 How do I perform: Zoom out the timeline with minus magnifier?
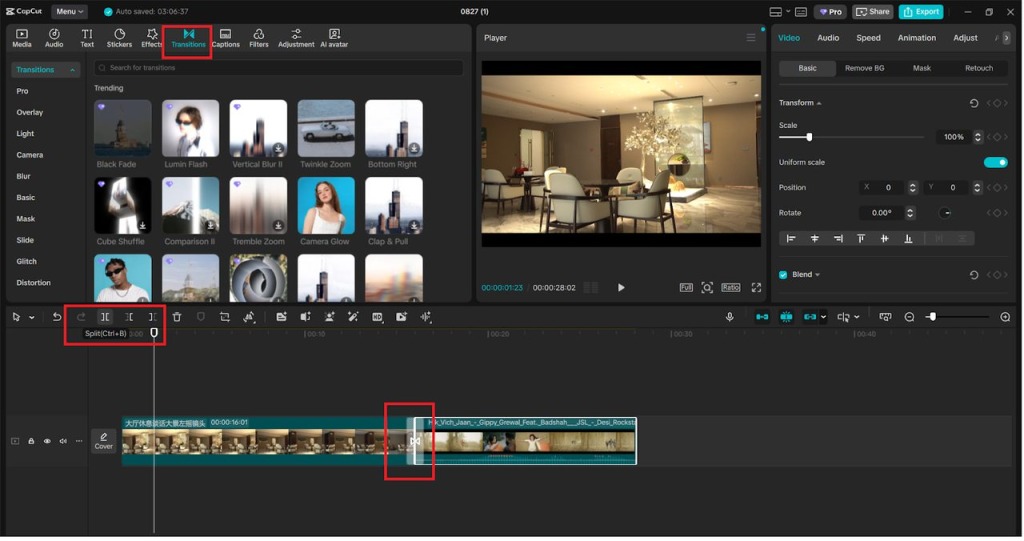pyautogui.click(x=909, y=317)
